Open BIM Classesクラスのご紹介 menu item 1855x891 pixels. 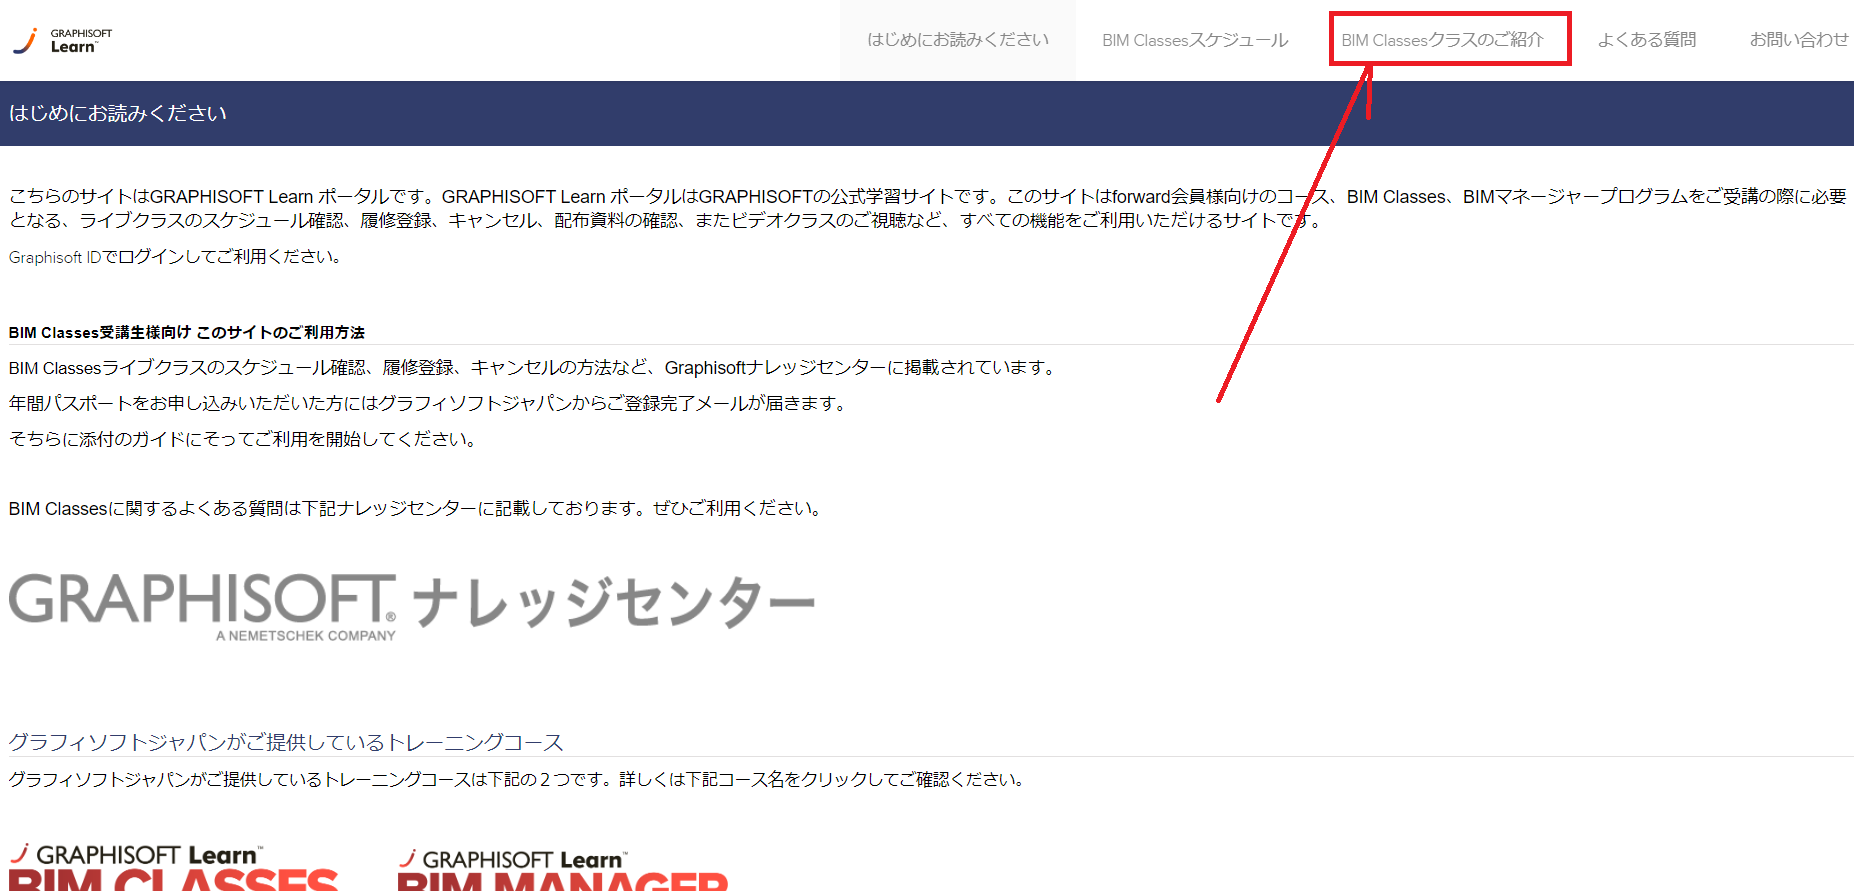(1442, 40)
